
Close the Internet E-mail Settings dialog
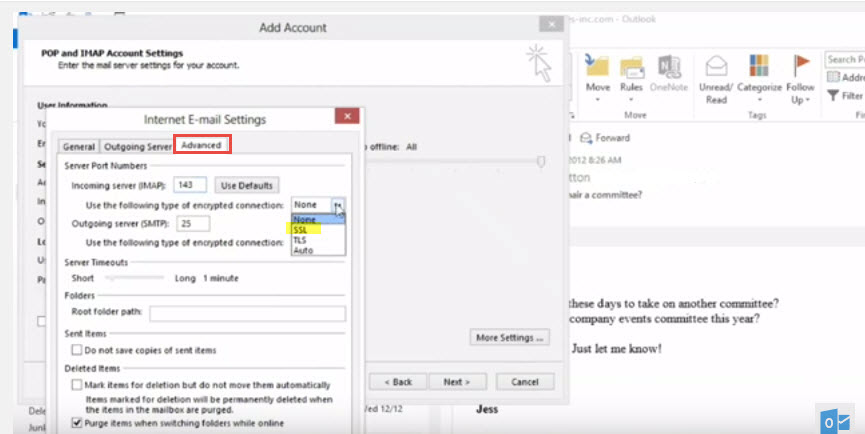(x=347, y=116)
